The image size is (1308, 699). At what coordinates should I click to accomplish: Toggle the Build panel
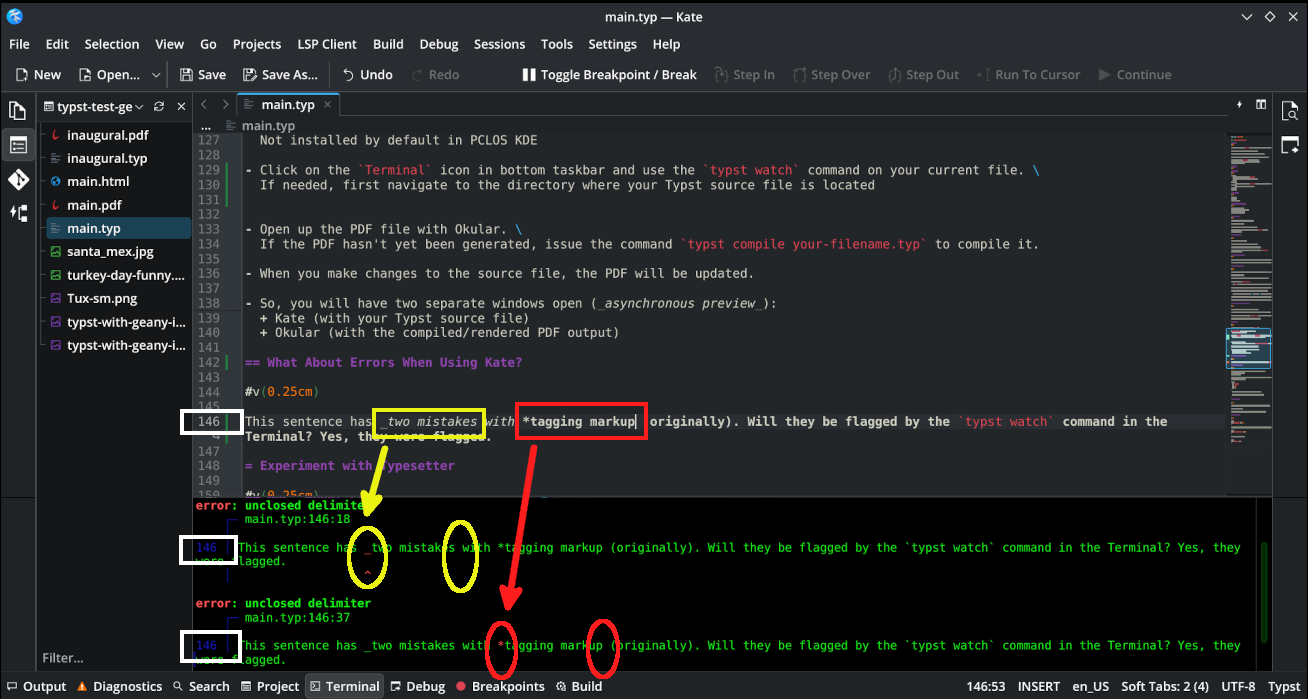pos(578,686)
